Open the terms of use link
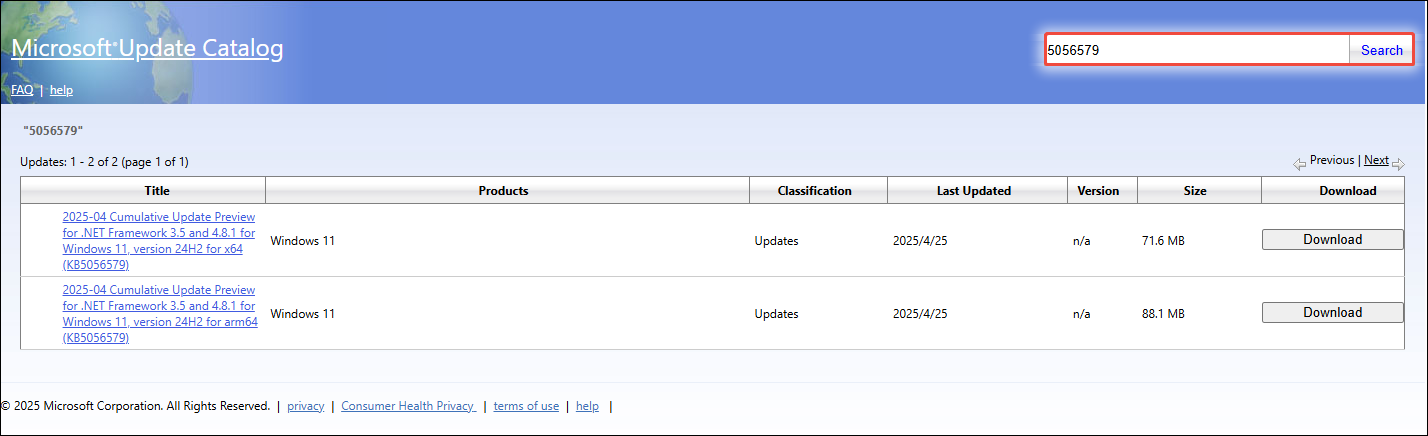This screenshot has height=436, width=1428. coord(526,406)
